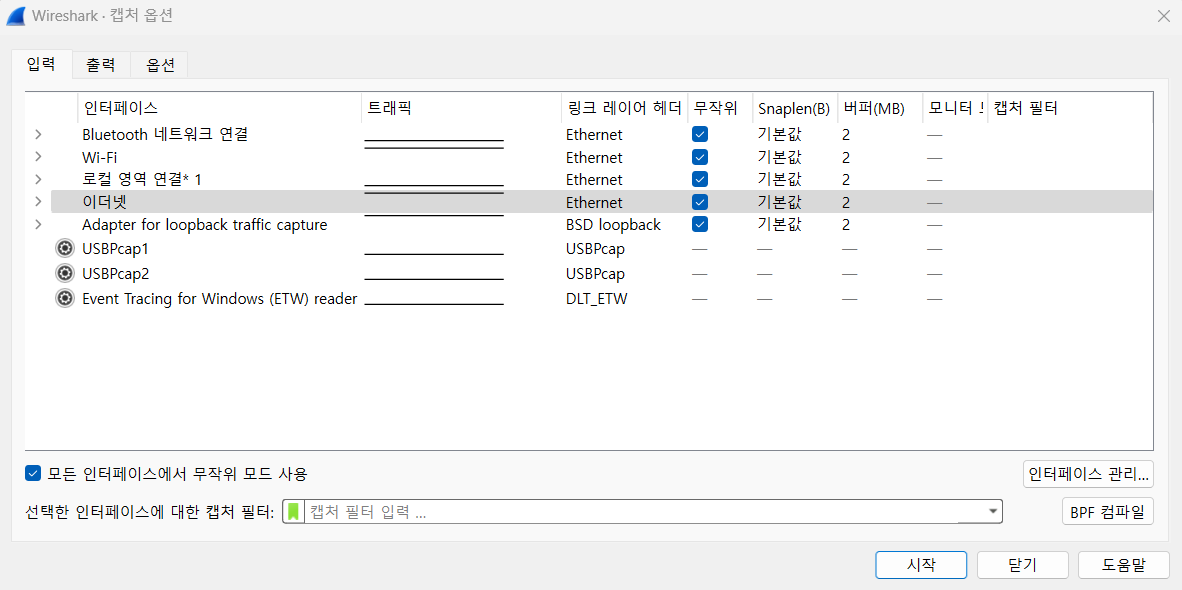Sort by 인터페이스 column header
The height and width of the screenshot is (590, 1182).
[219, 108]
